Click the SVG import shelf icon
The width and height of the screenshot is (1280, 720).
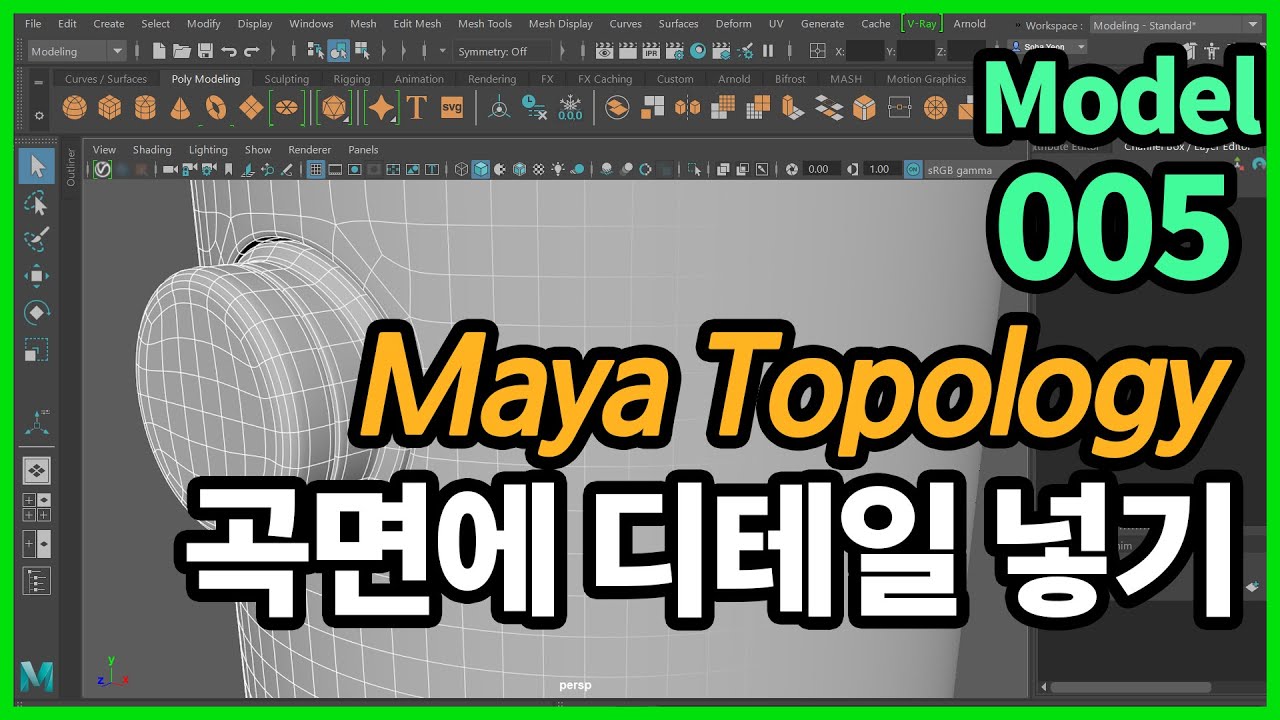click(x=452, y=107)
